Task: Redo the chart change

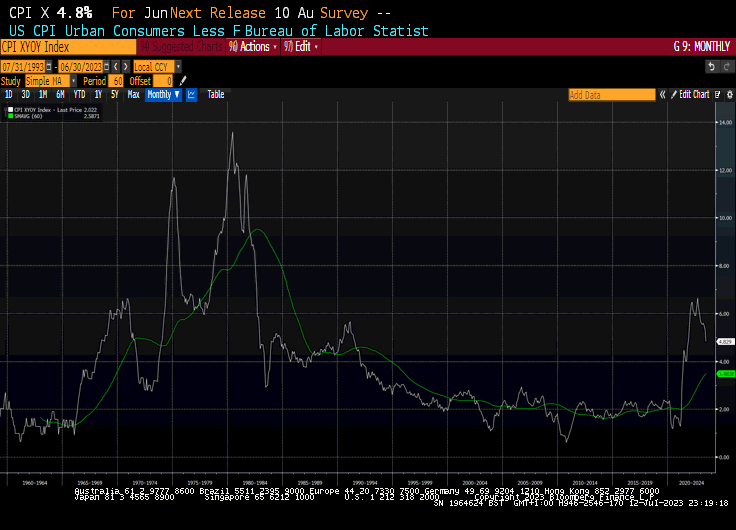Action: click(727, 67)
